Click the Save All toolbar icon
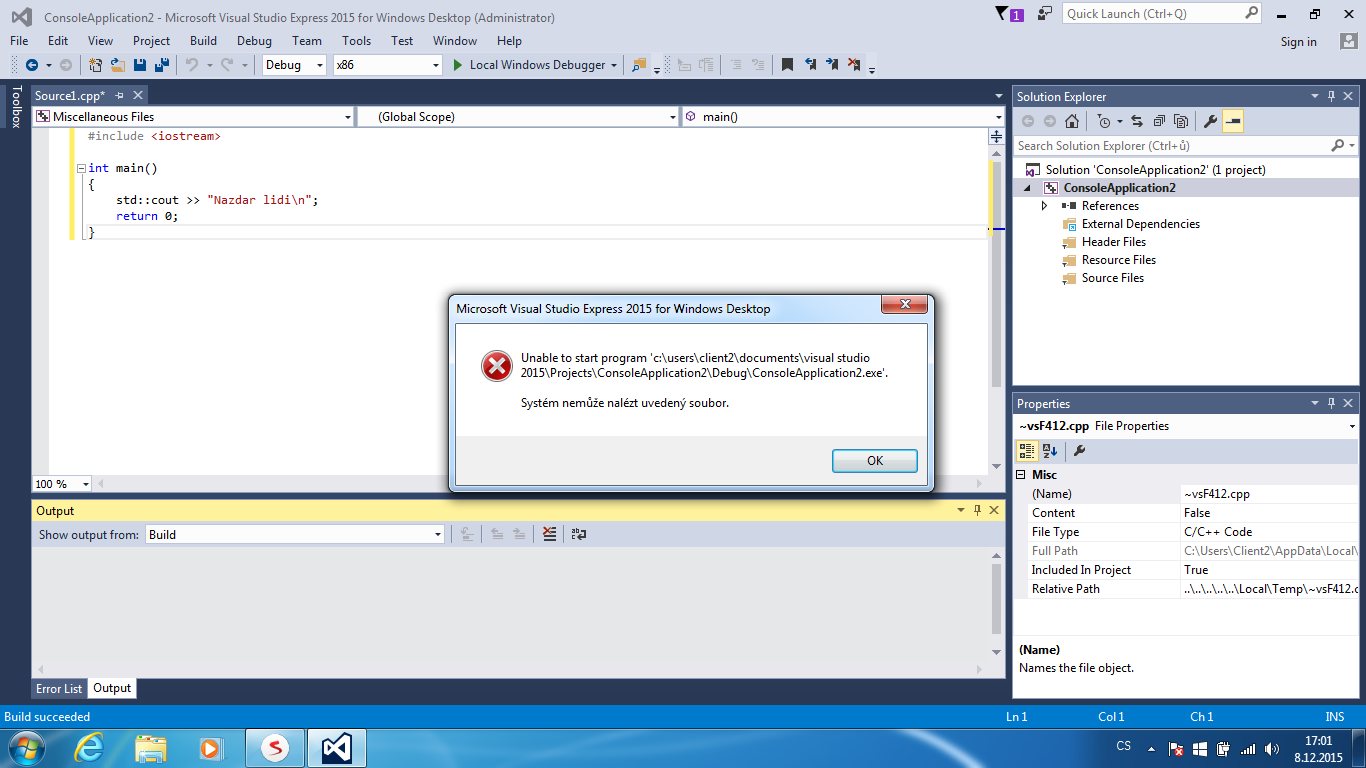 pos(160,65)
